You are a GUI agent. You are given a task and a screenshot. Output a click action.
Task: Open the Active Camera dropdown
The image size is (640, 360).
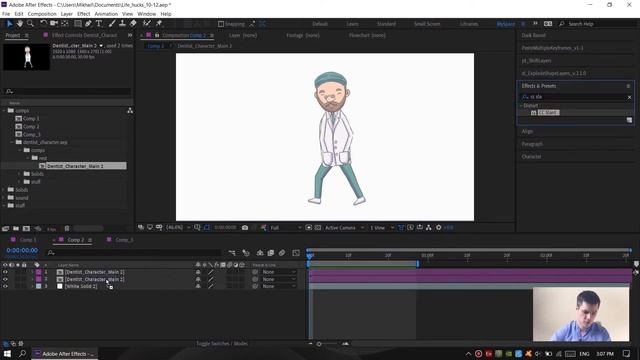point(344,227)
